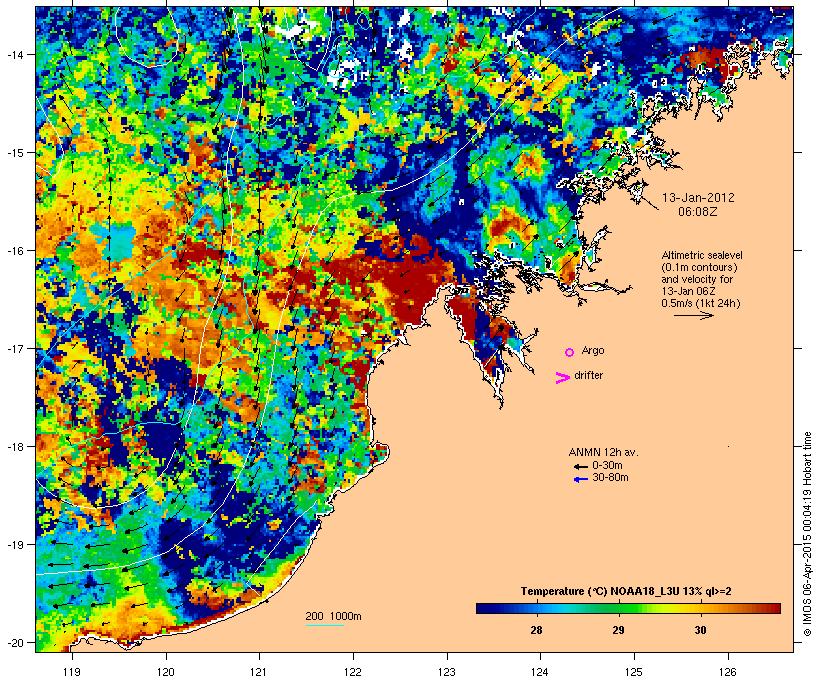This screenshot has height=680, width=820.
Task: Click the 0.5m/s velocity scale arrow
Action: click(x=693, y=315)
